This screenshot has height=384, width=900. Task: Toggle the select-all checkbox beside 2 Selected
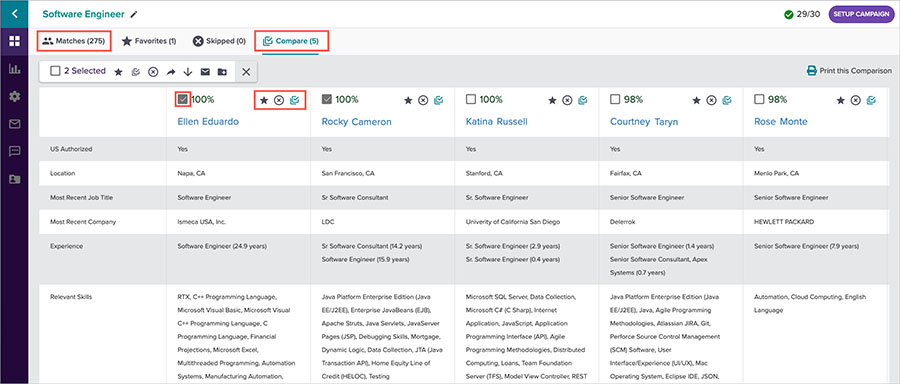[55, 71]
